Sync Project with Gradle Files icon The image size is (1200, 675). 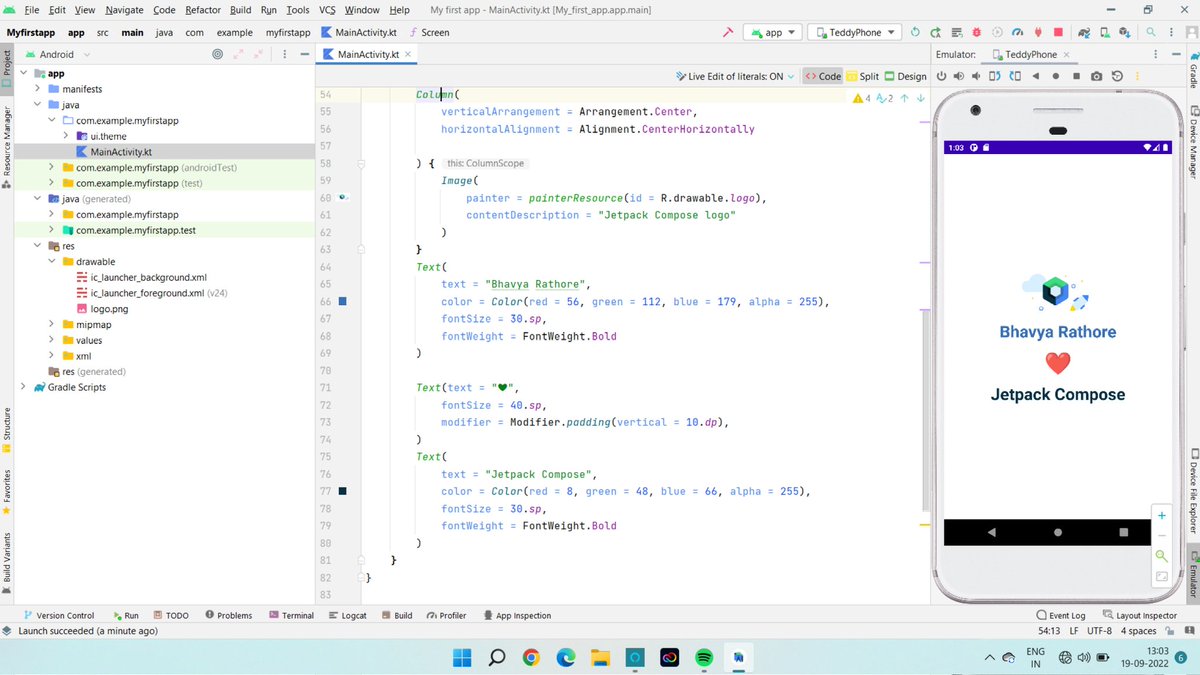(1084, 32)
